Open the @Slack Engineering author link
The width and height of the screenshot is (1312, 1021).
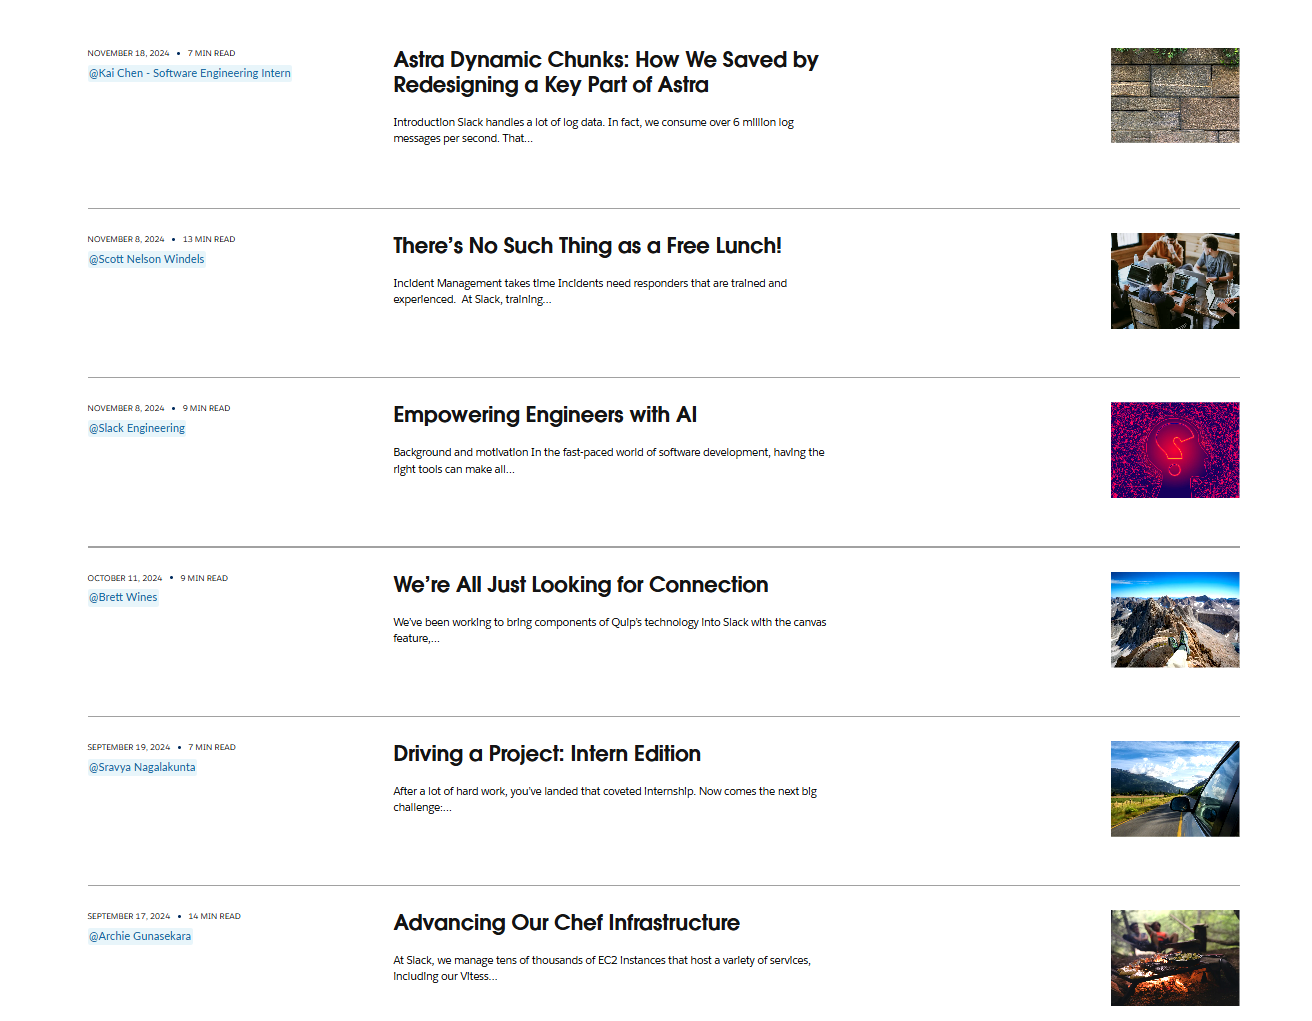click(x=137, y=428)
